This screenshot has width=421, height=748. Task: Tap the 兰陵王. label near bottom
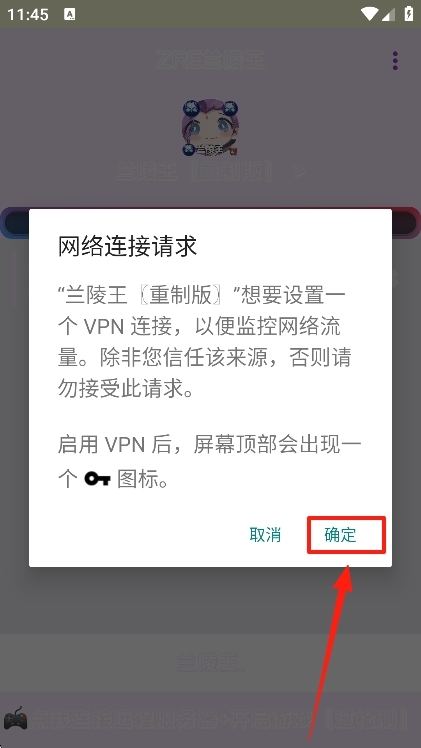(x=210, y=662)
